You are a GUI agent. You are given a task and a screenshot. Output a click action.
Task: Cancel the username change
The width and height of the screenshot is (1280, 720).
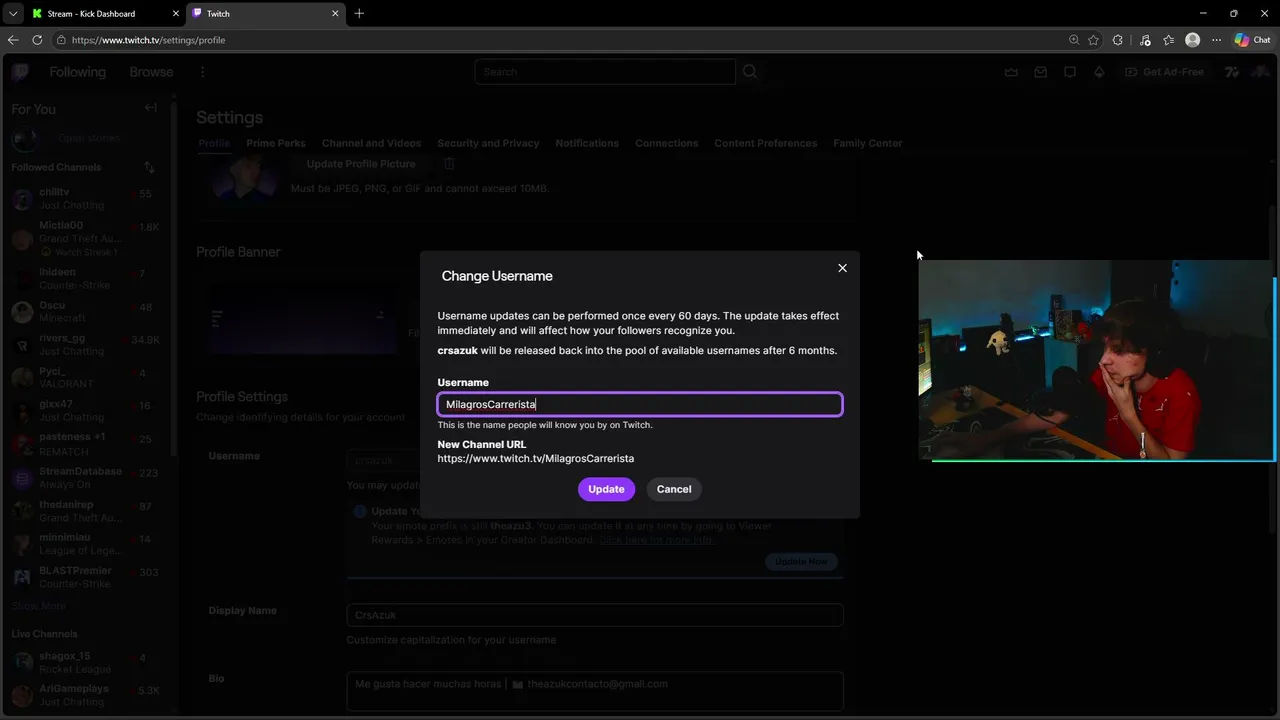tap(674, 489)
